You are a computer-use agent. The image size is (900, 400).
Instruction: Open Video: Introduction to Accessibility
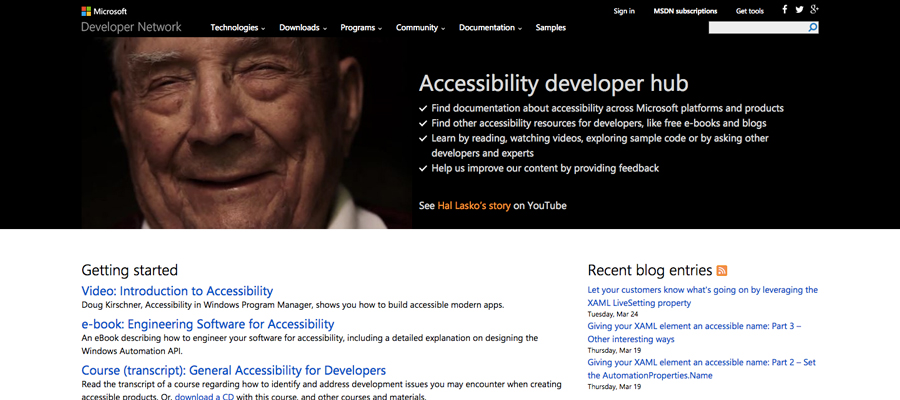[177, 291]
